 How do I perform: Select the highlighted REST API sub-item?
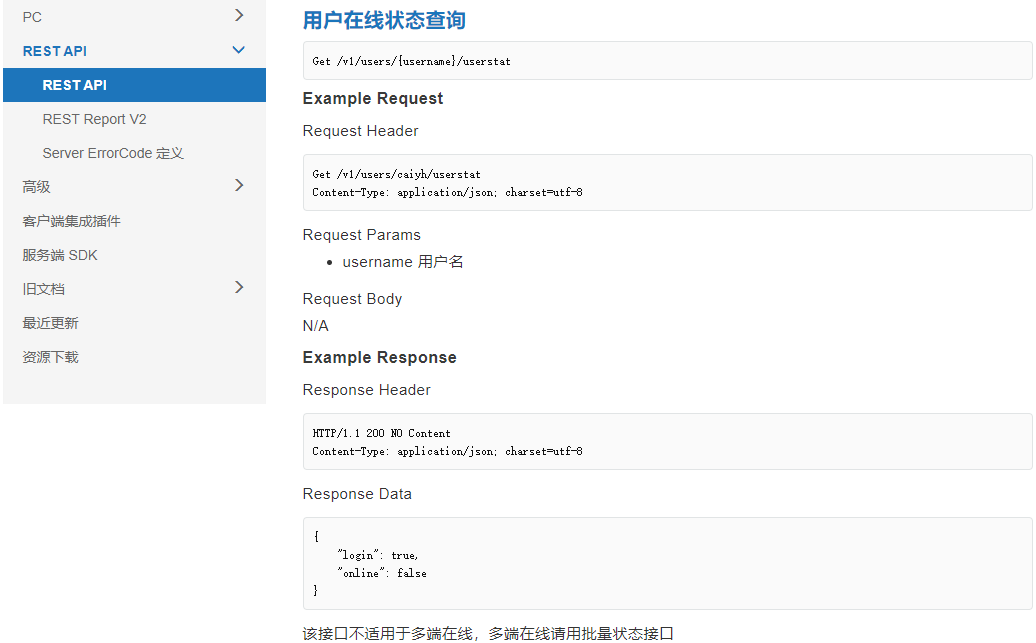75,85
